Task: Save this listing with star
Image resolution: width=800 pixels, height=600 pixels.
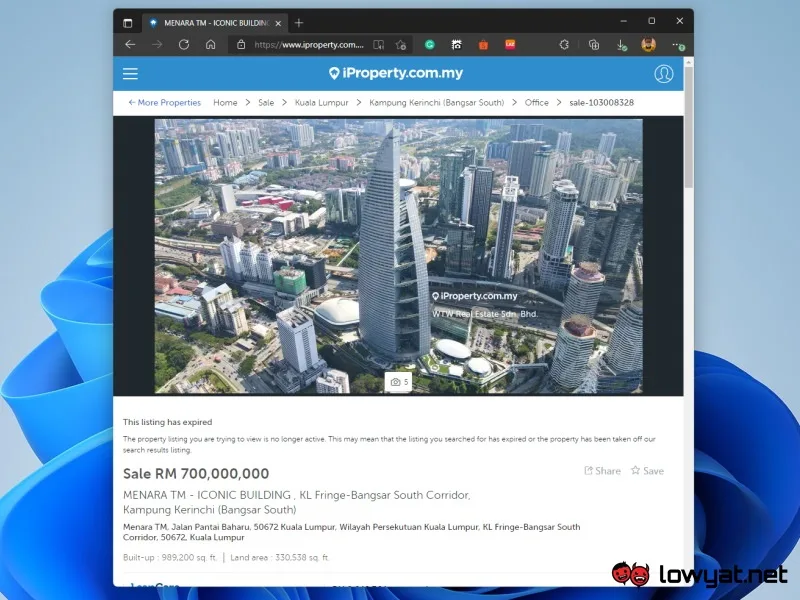Action: (x=647, y=470)
